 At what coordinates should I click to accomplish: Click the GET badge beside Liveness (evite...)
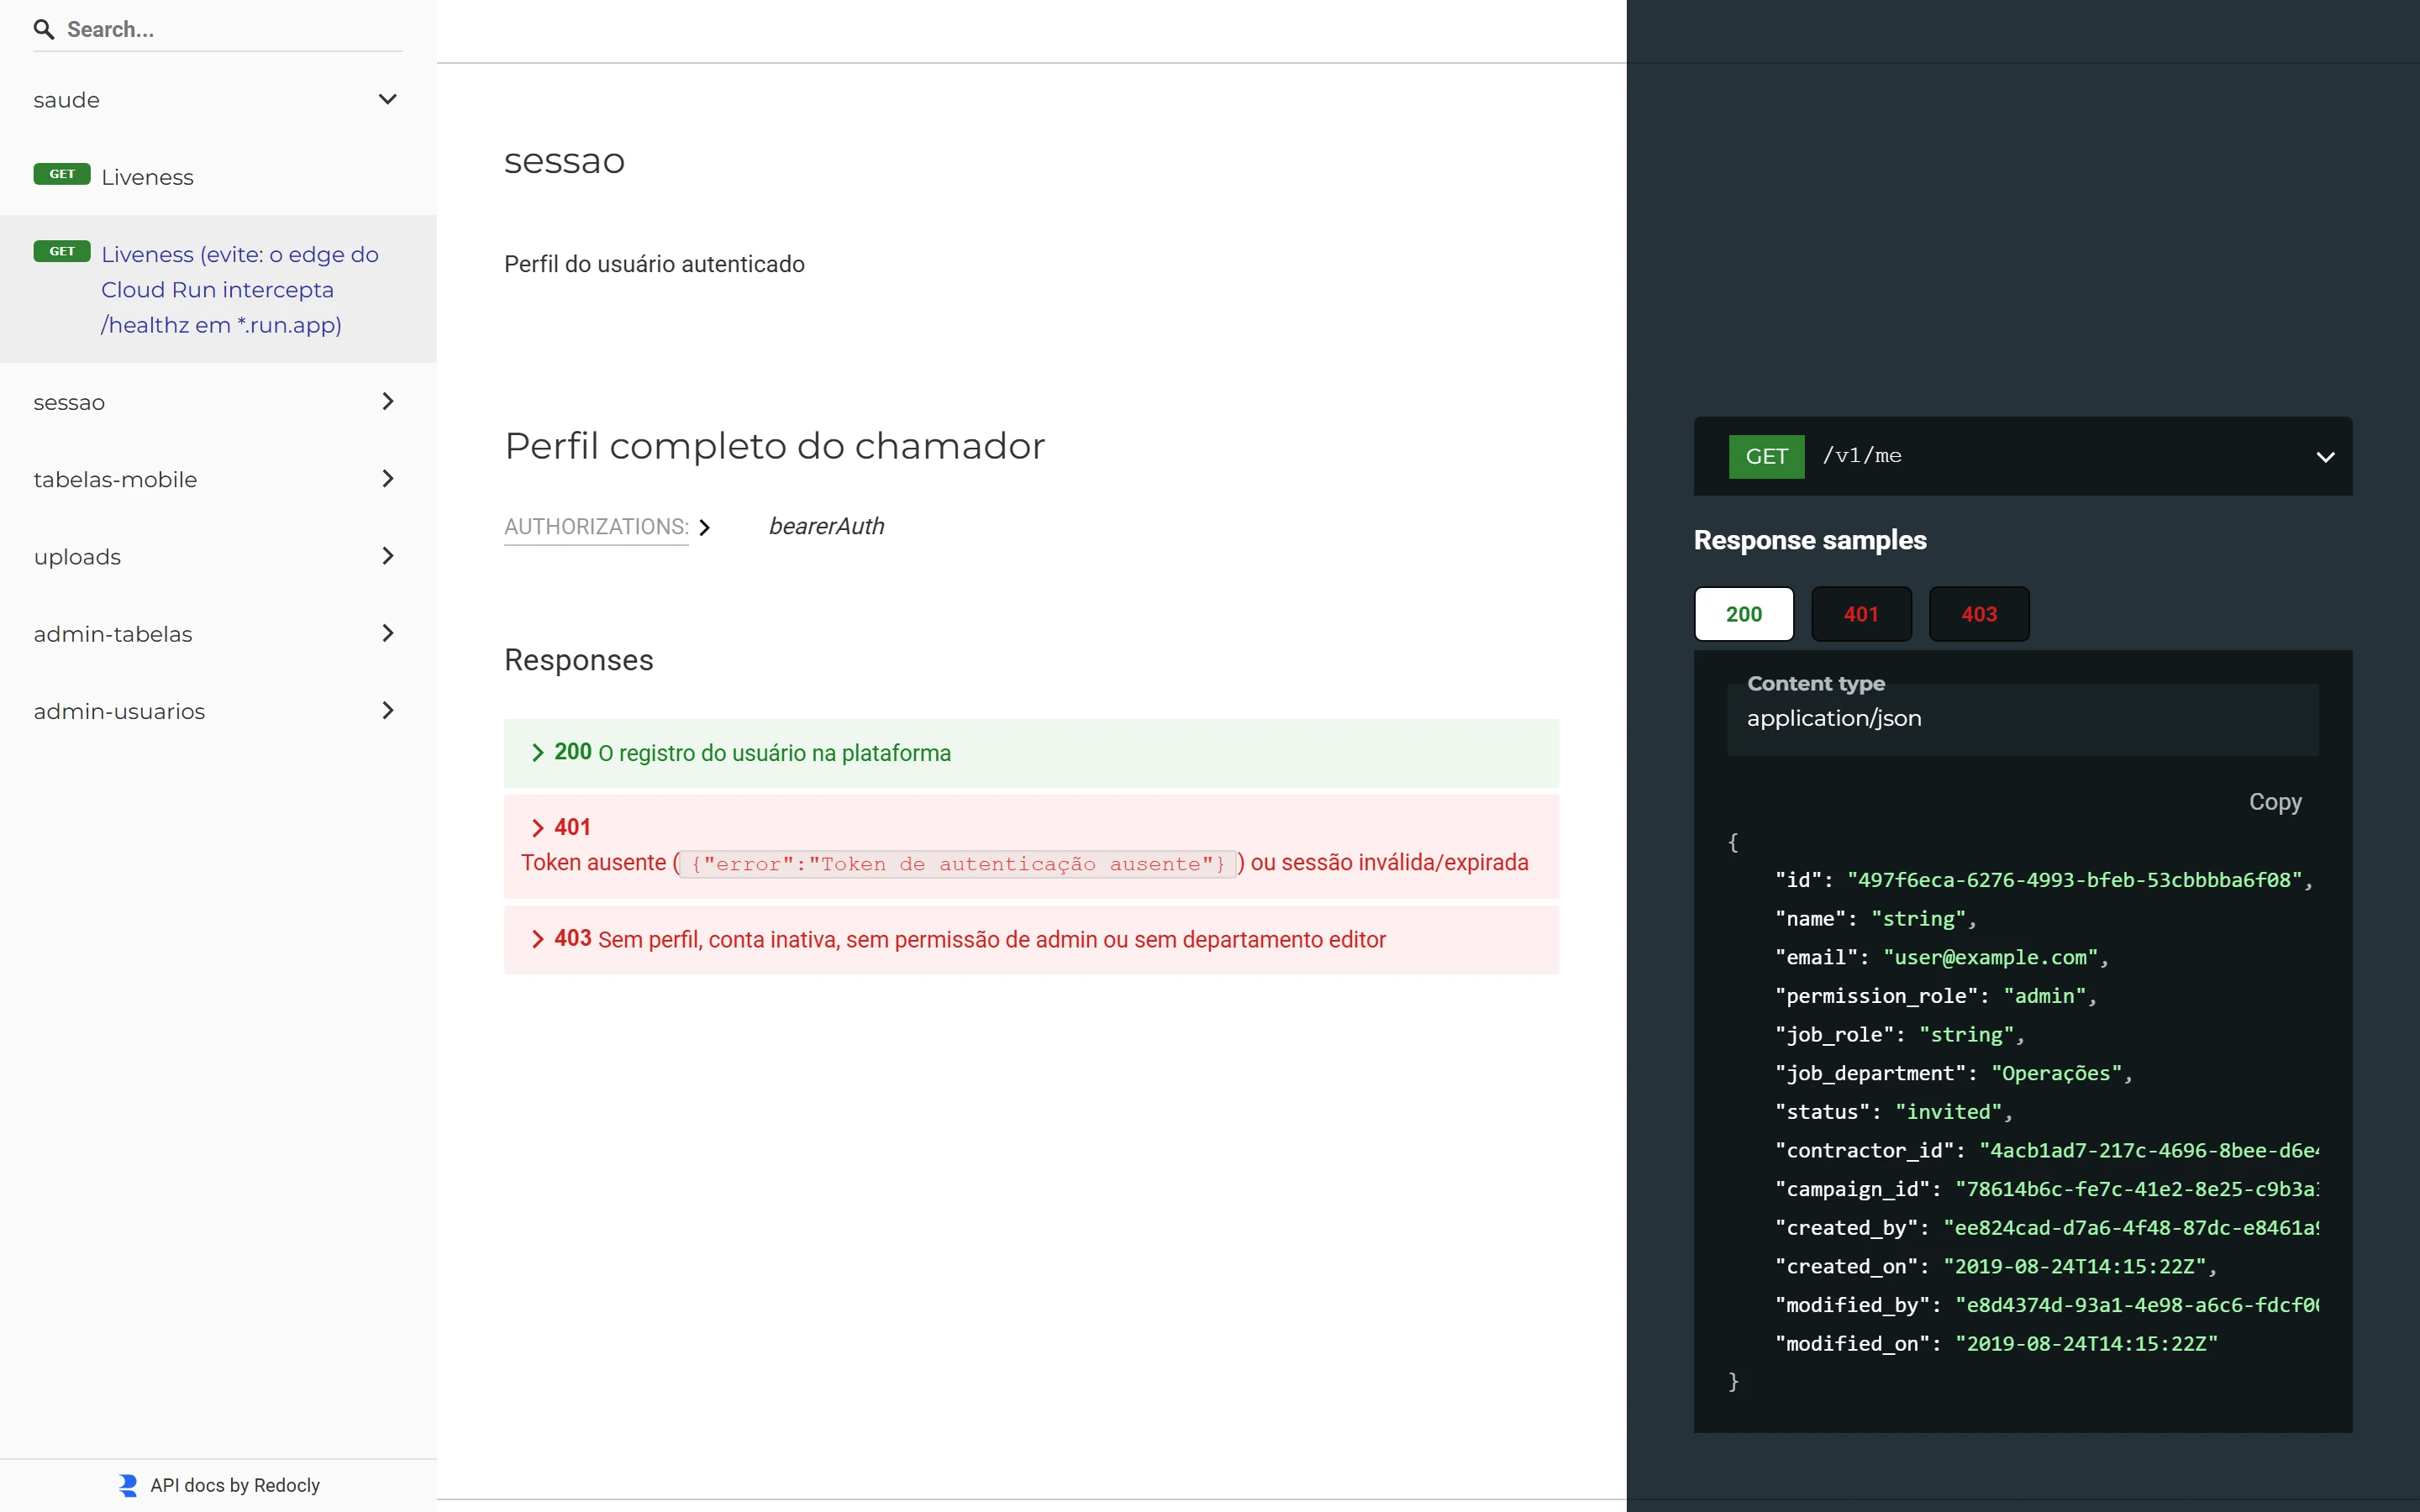point(62,252)
